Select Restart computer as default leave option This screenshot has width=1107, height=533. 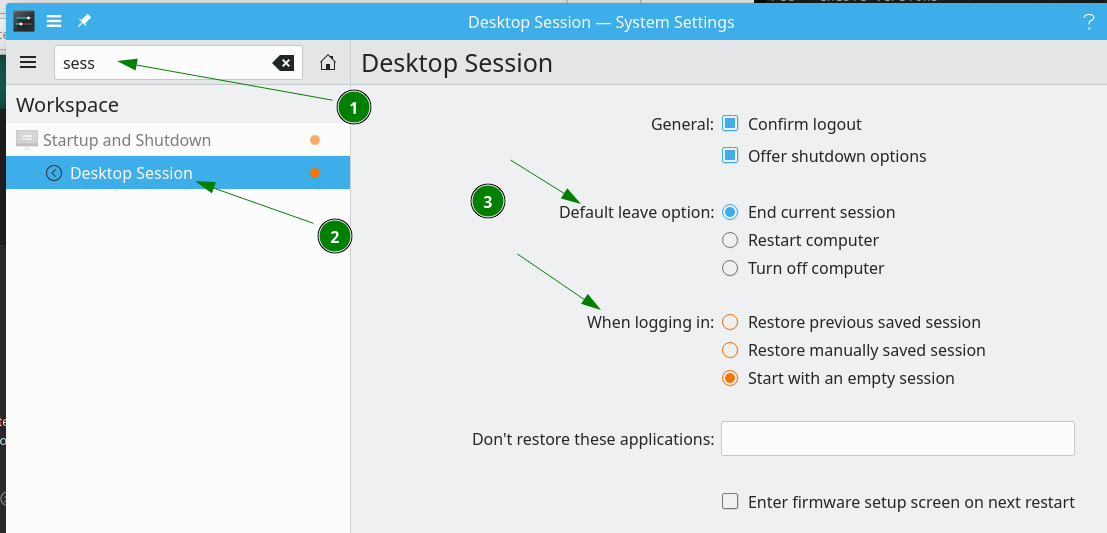[x=730, y=241]
